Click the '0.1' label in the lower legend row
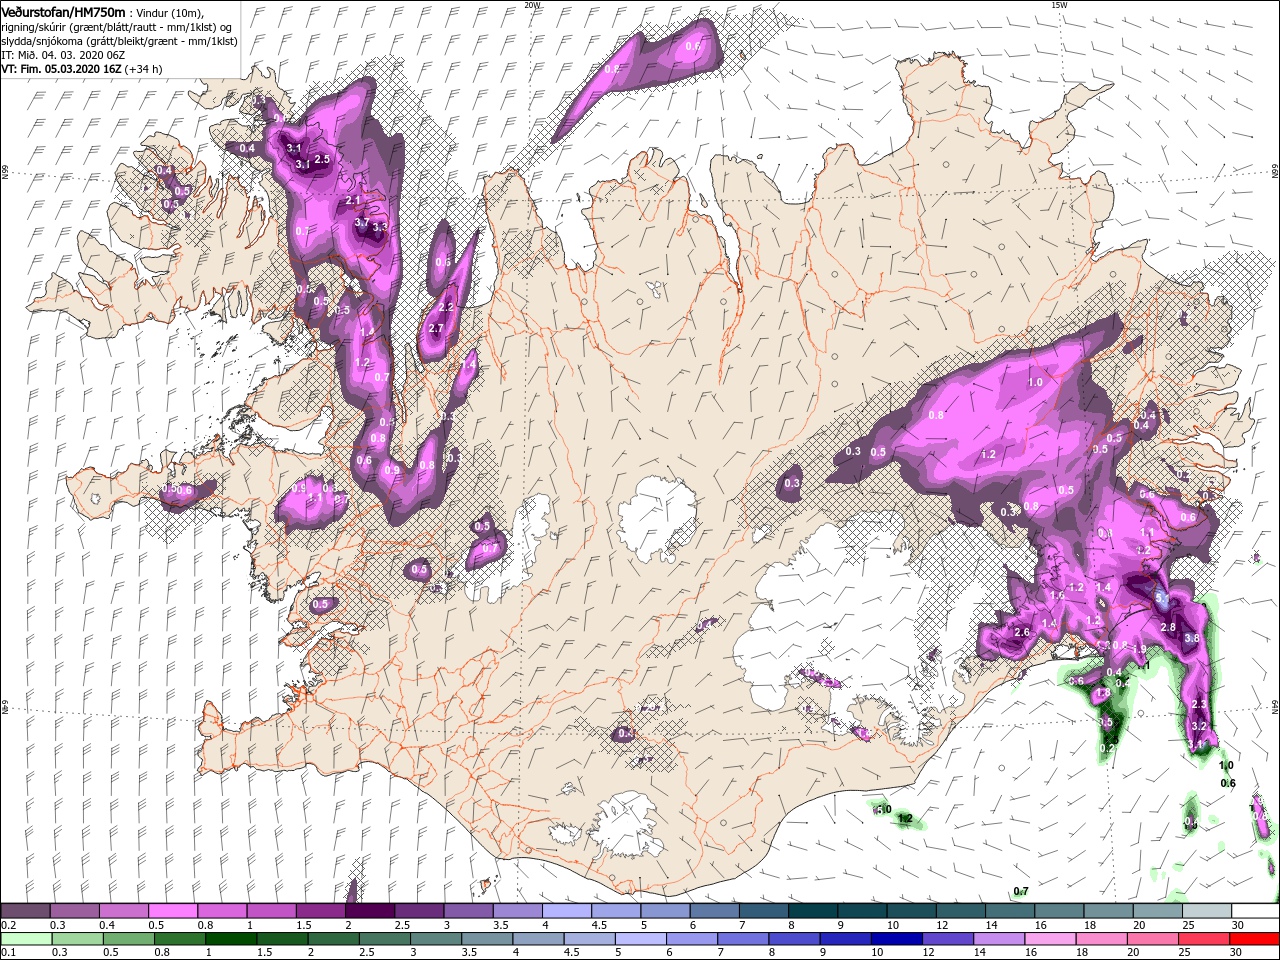 [8, 952]
